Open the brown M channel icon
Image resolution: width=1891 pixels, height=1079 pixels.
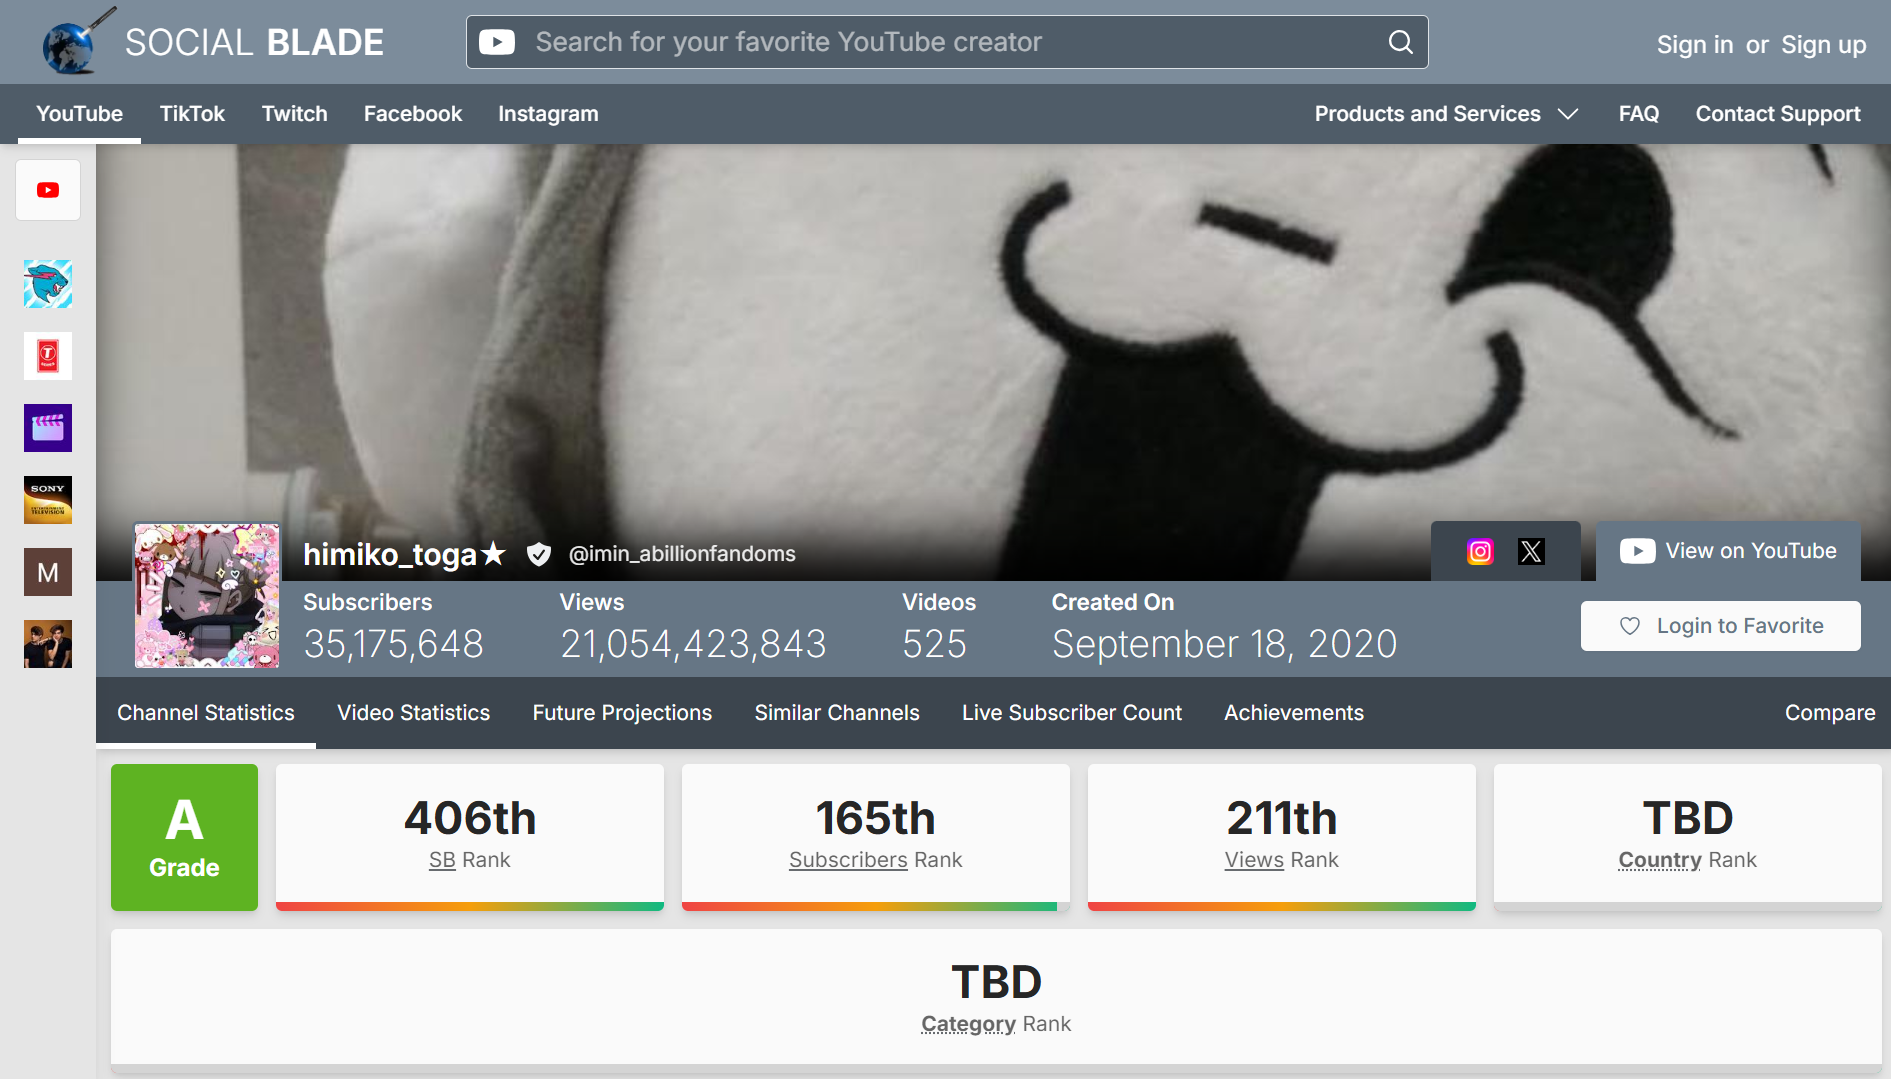coord(48,572)
